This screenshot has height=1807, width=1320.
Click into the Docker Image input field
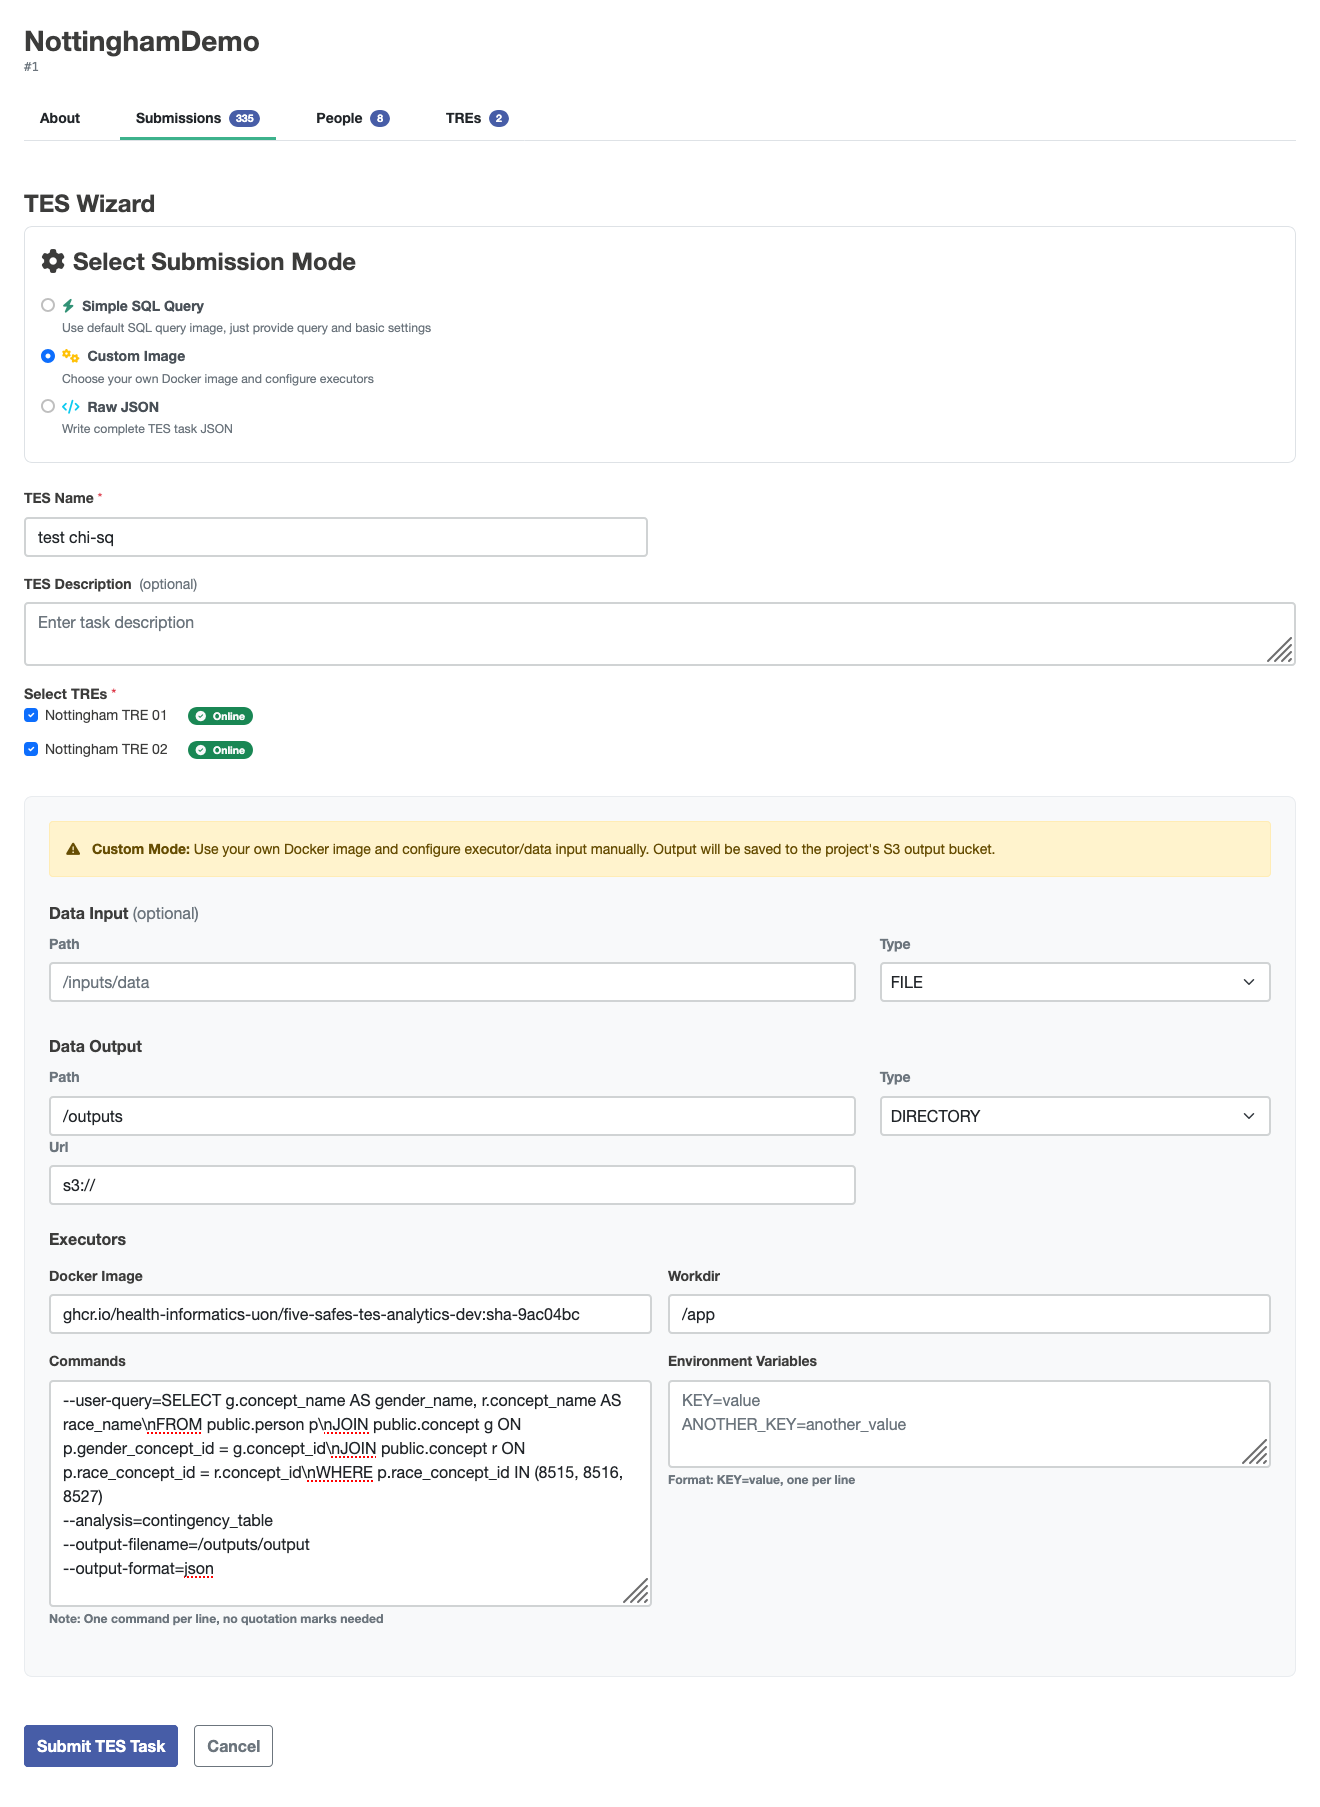(350, 1314)
